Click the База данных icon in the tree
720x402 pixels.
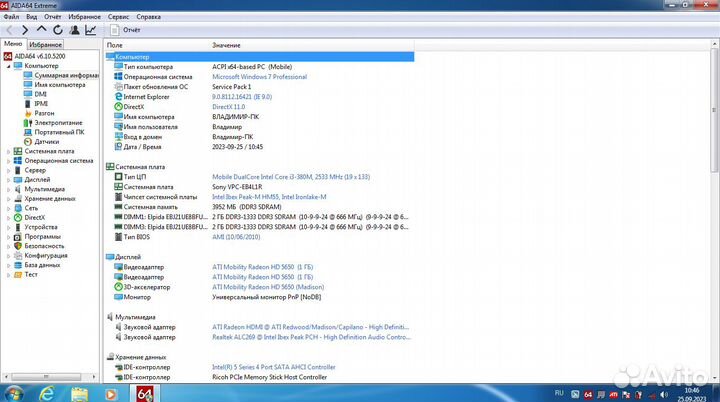[x=18, y=265]
